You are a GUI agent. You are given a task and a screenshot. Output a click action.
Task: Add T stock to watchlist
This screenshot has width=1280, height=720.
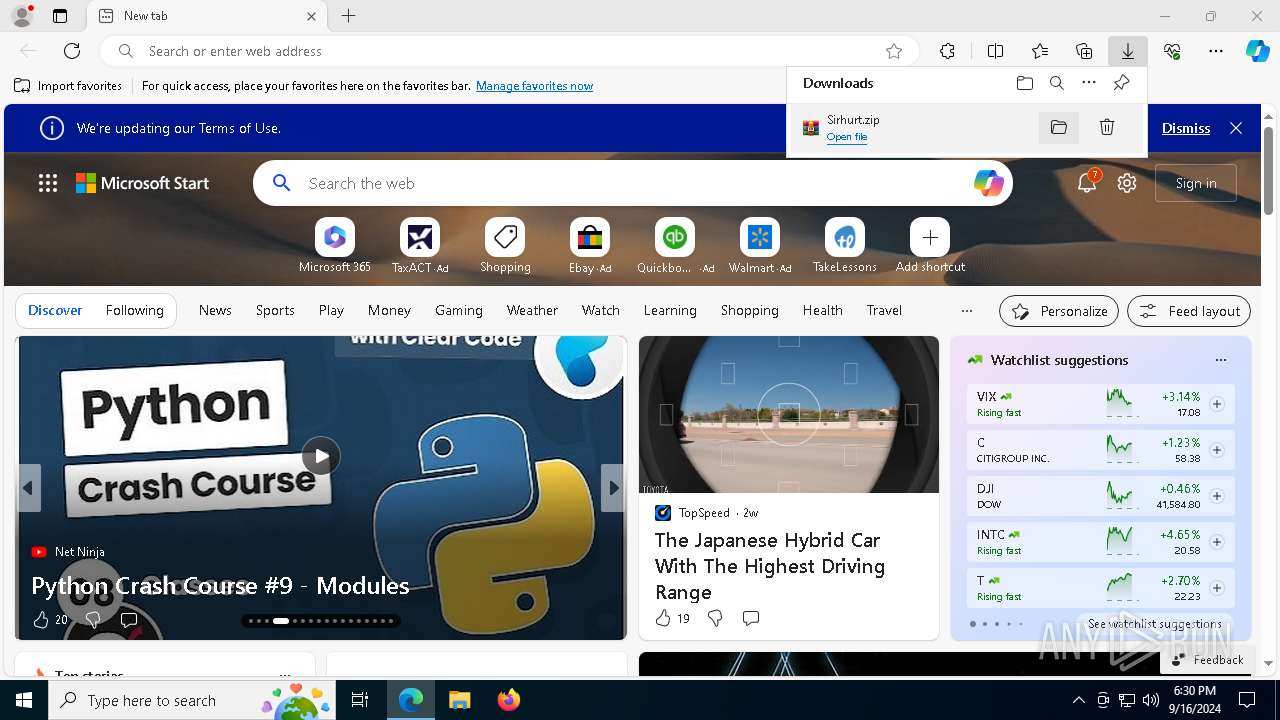coord(1217,588)
